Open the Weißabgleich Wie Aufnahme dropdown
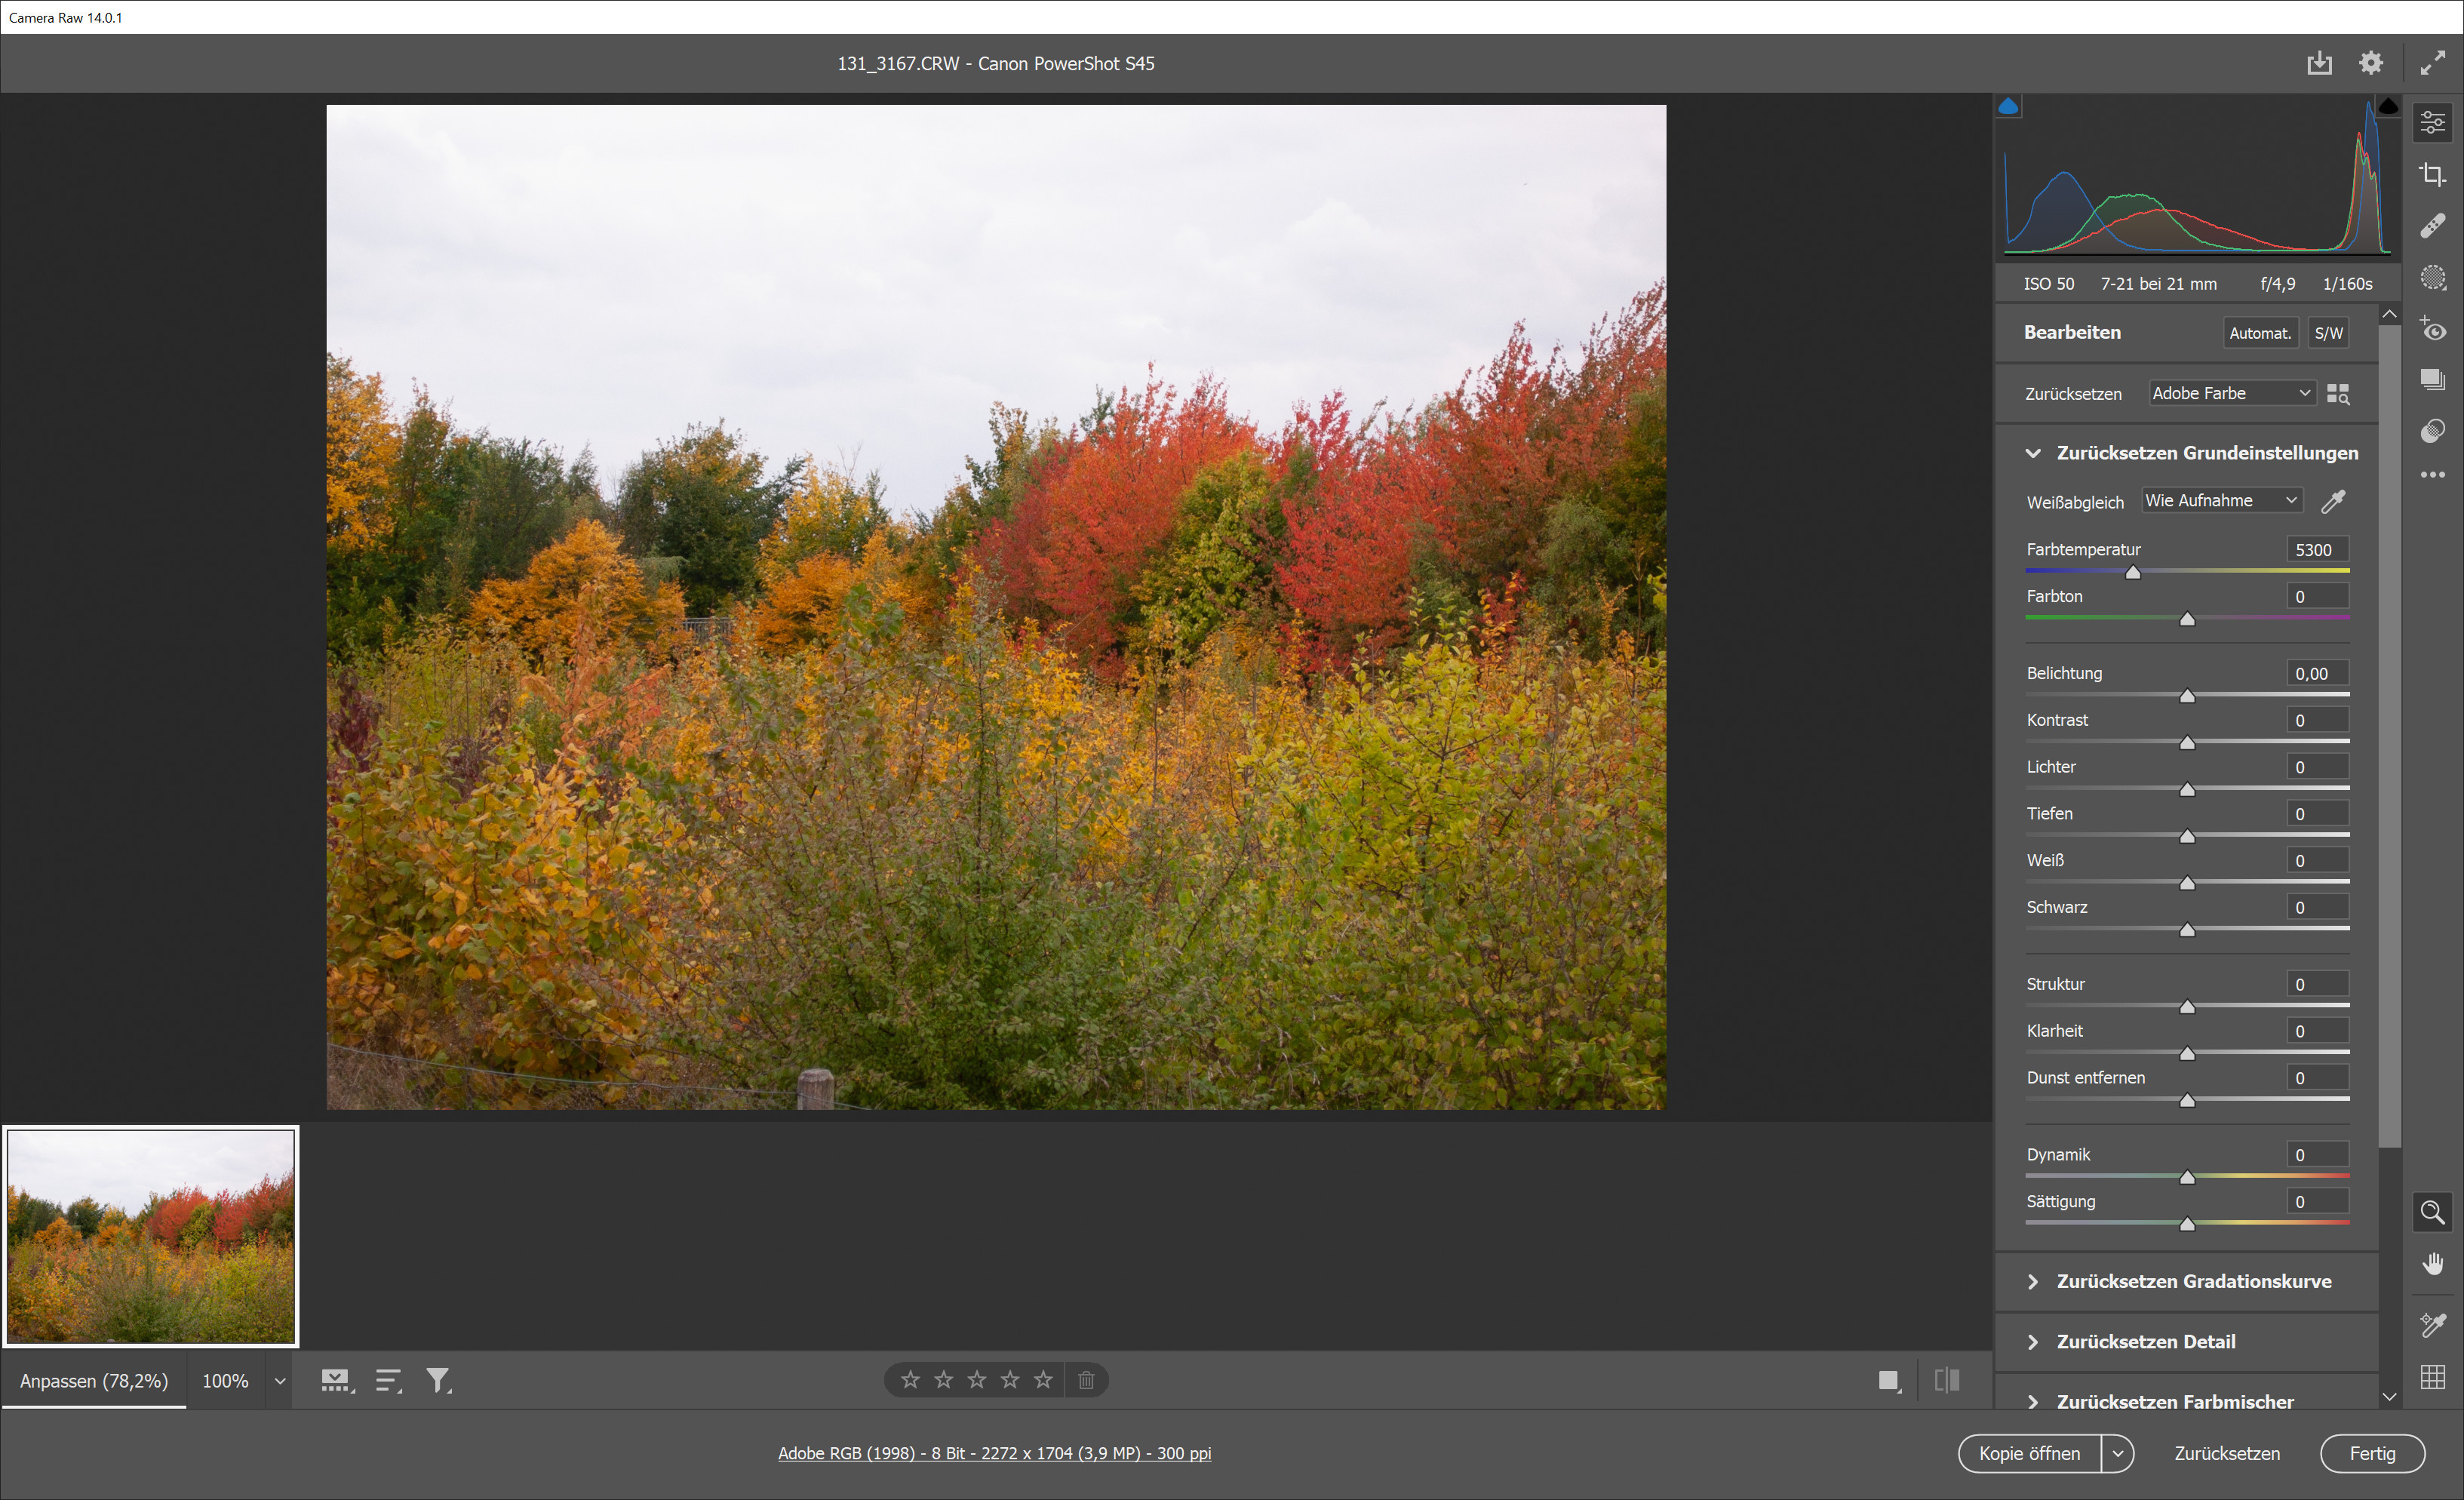Viewport: 2464px width, 1500px height. tap(2222, 500)
